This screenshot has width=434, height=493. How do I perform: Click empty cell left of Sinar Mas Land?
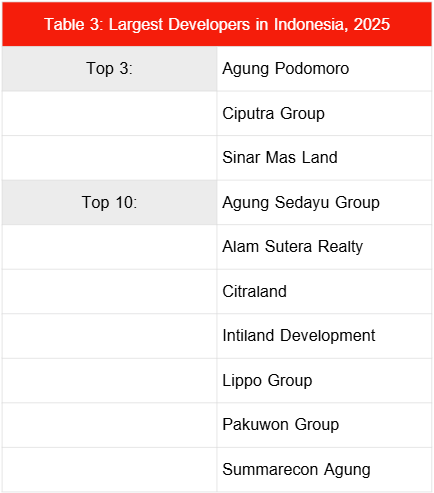point(110,158)
